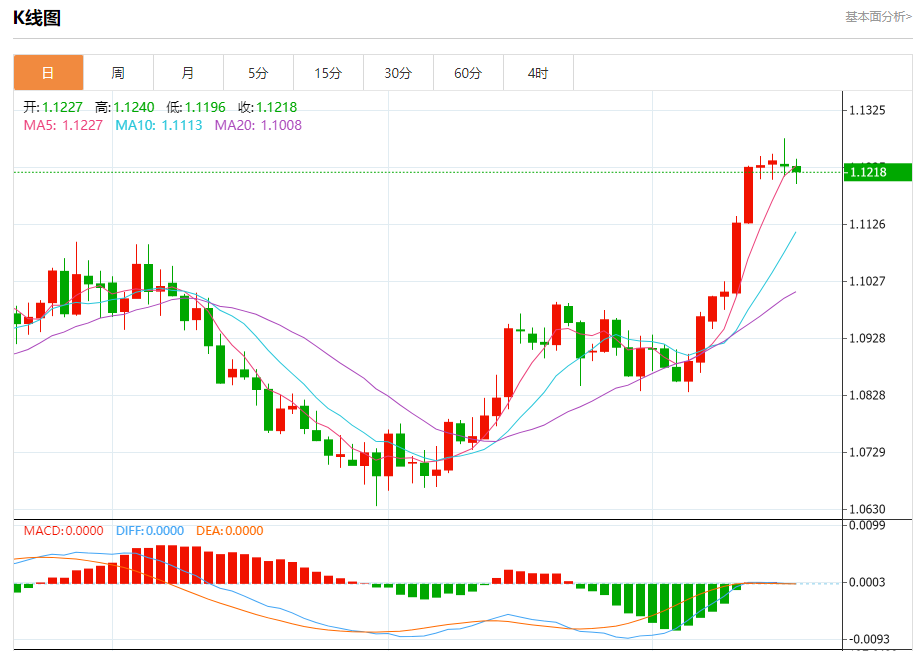Click the 开: 1.1227 open value

[x=53, y=107]
